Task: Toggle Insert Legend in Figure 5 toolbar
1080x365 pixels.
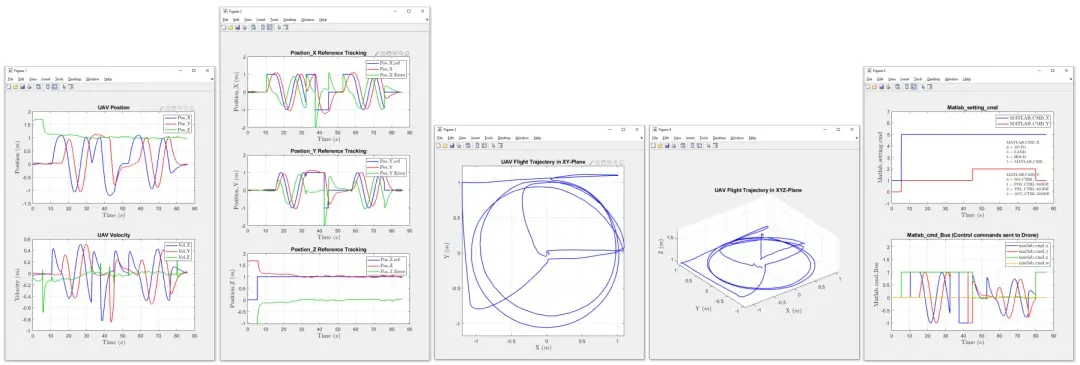Action: [x=913, y=87]
